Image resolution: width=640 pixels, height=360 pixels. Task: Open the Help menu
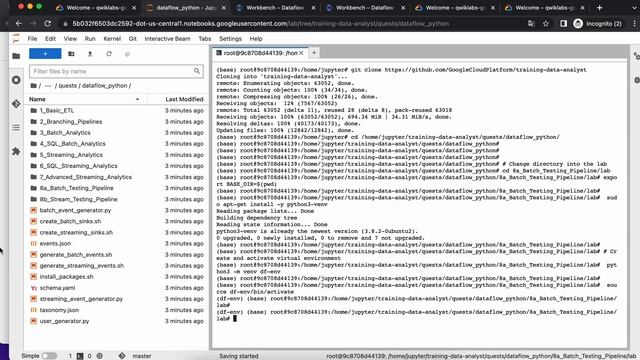(x=256, y=39)
